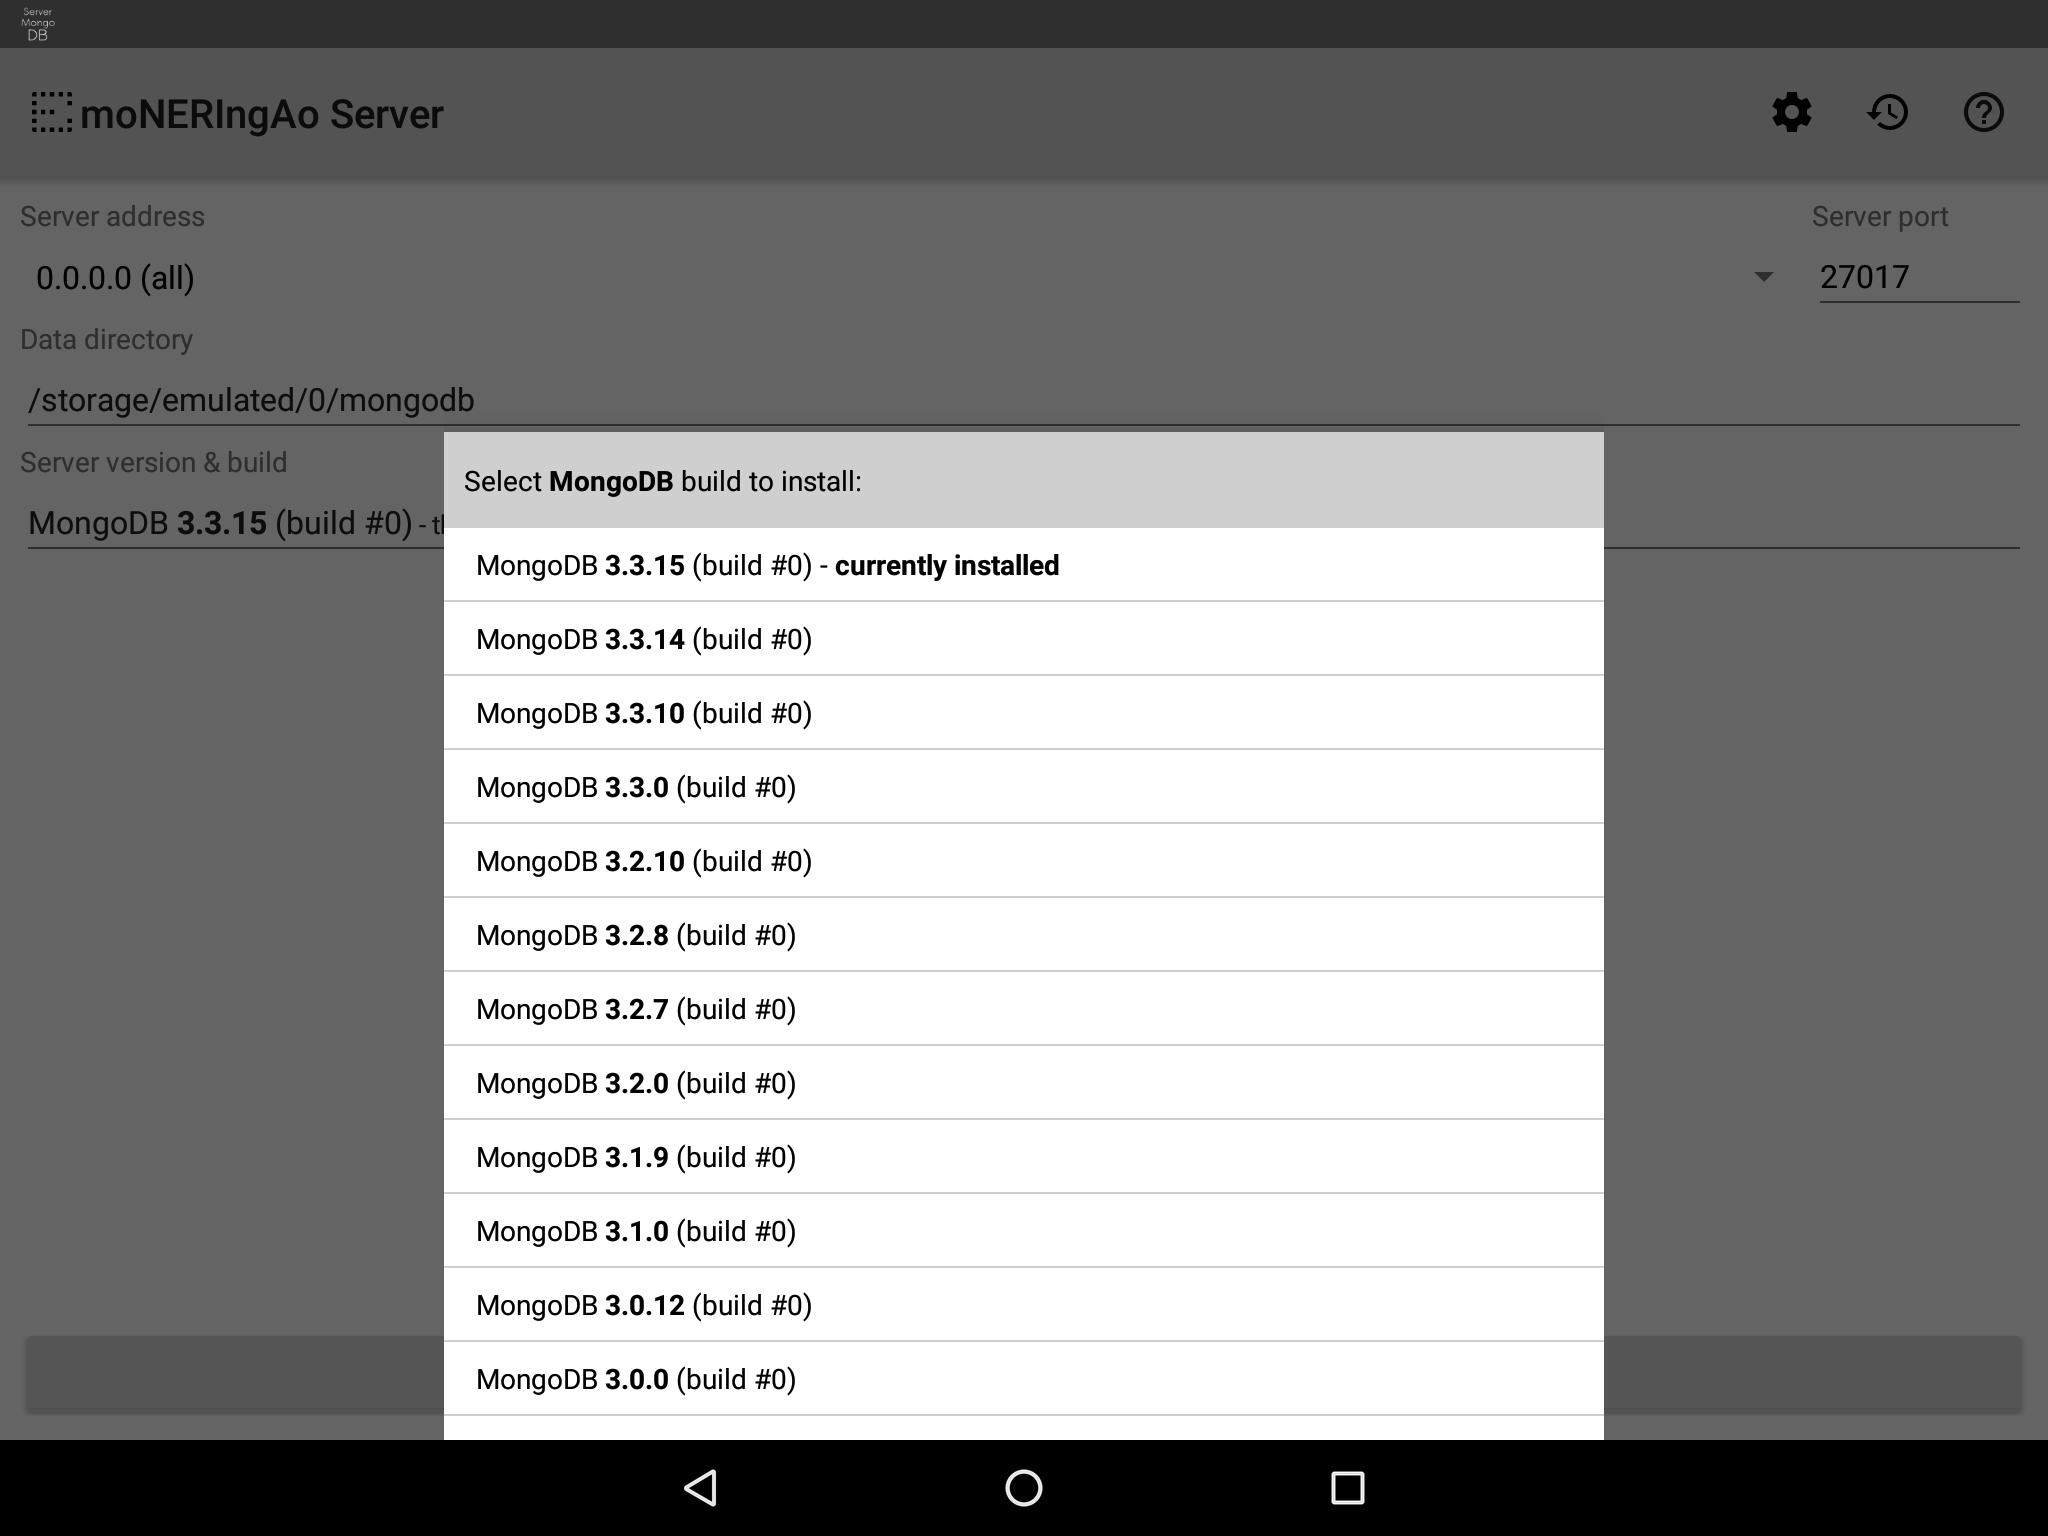Tap the recent apps square button
This screenshot has height=1536, width=2048.
pyautogui.click(x=1347, y=1487)
